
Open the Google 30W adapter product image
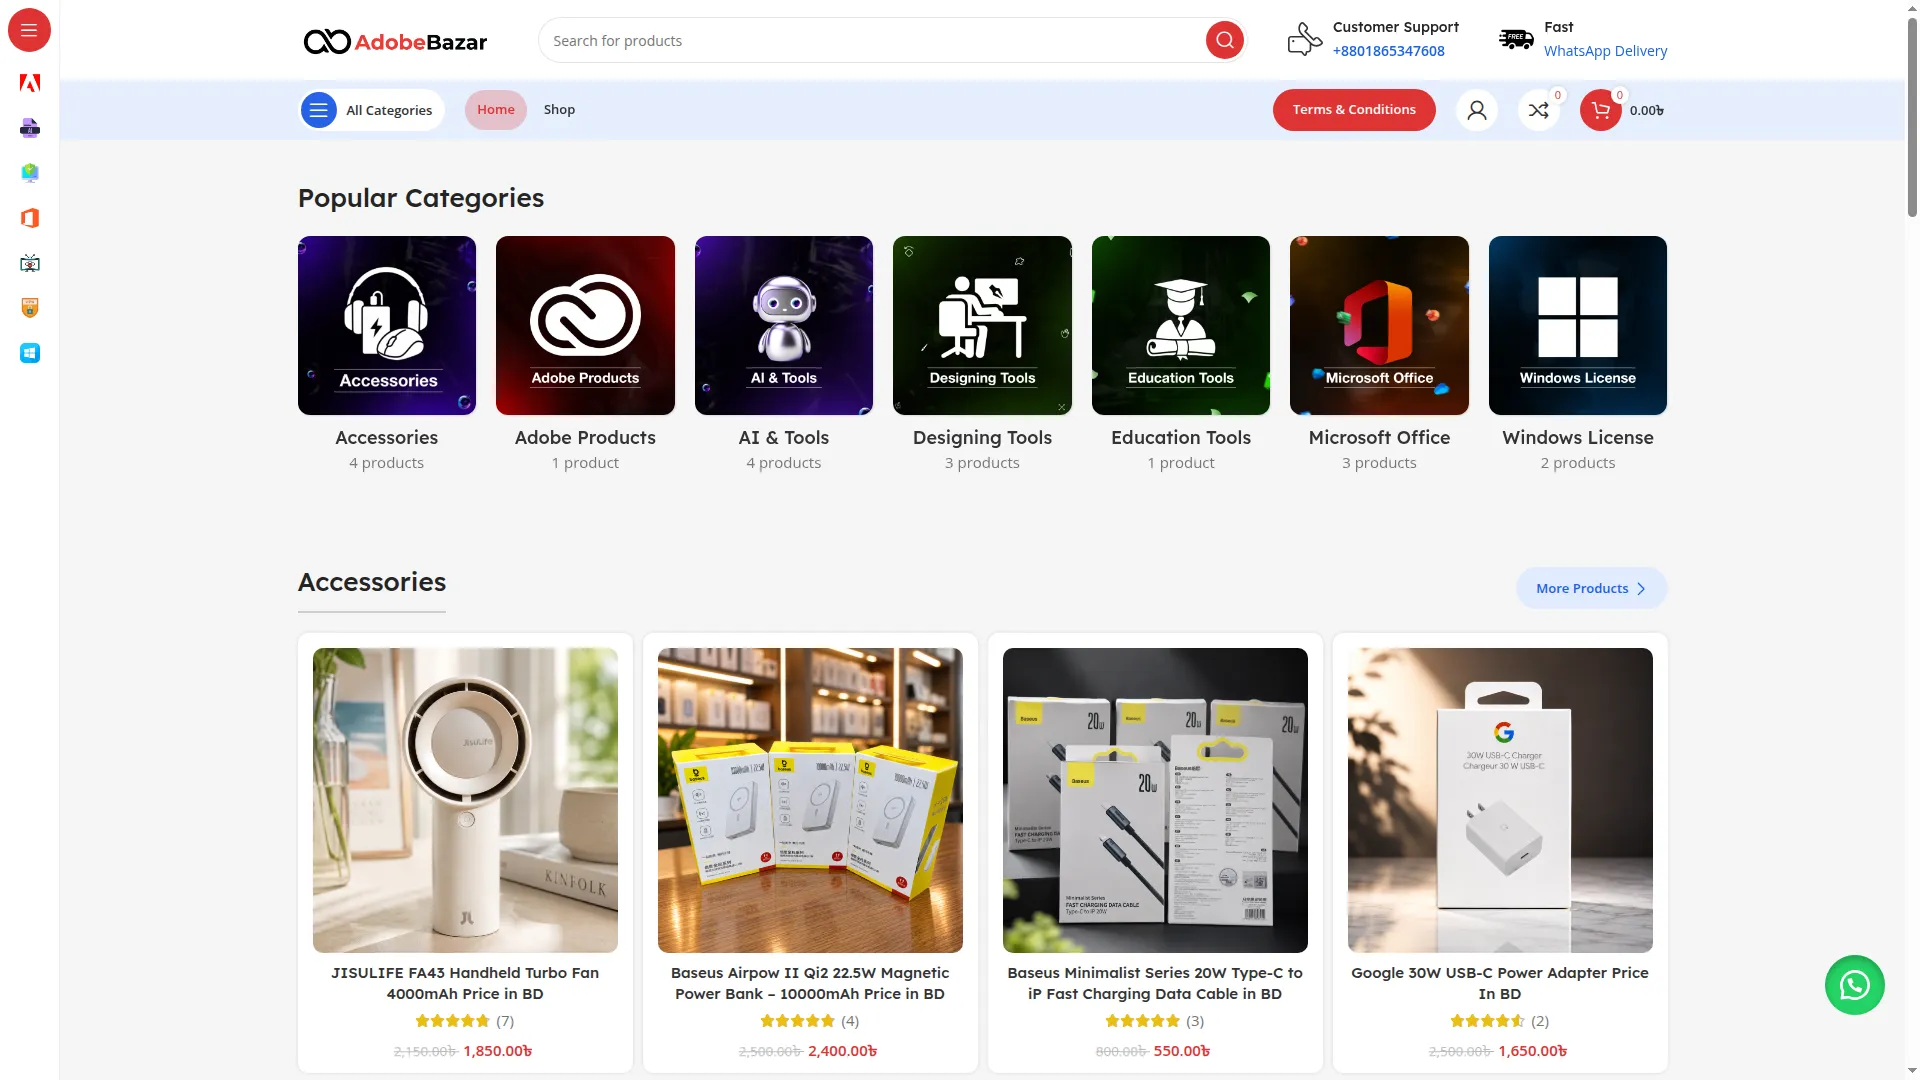1500,800
